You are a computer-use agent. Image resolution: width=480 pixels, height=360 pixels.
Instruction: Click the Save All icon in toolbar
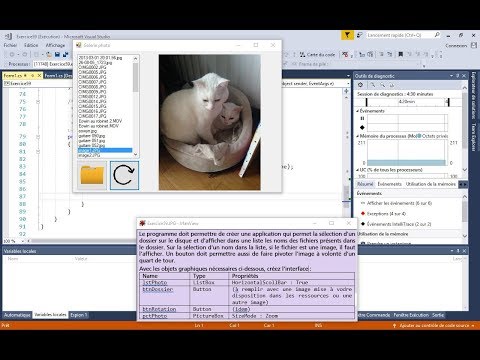65,54
